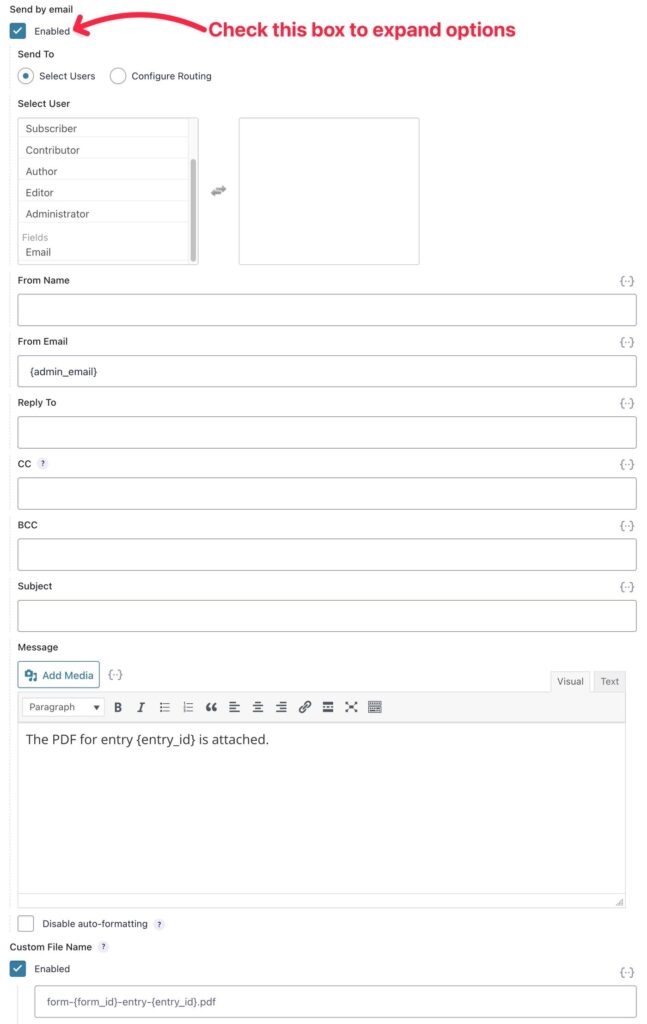Screen dimensions: 647x1024
Task: Apply italic formatting to the message text
Action: click(x=141, y=707)
